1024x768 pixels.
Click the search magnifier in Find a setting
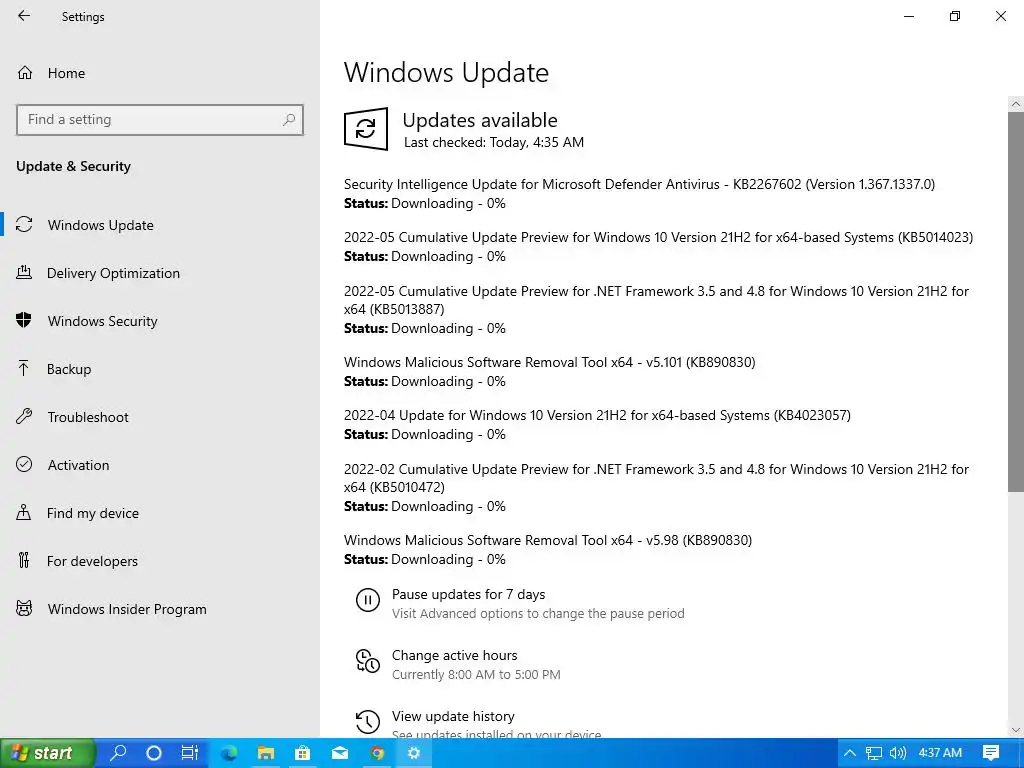289,120
